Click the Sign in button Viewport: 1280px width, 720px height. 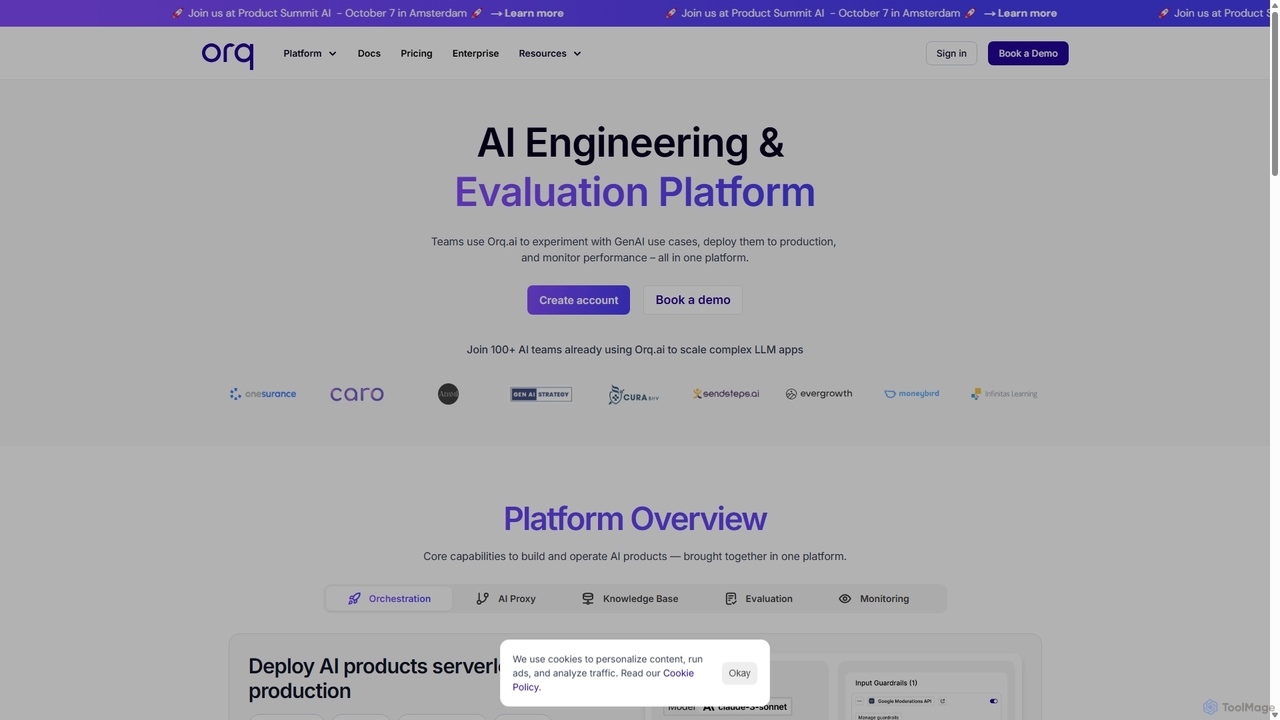tap(951, 54)
